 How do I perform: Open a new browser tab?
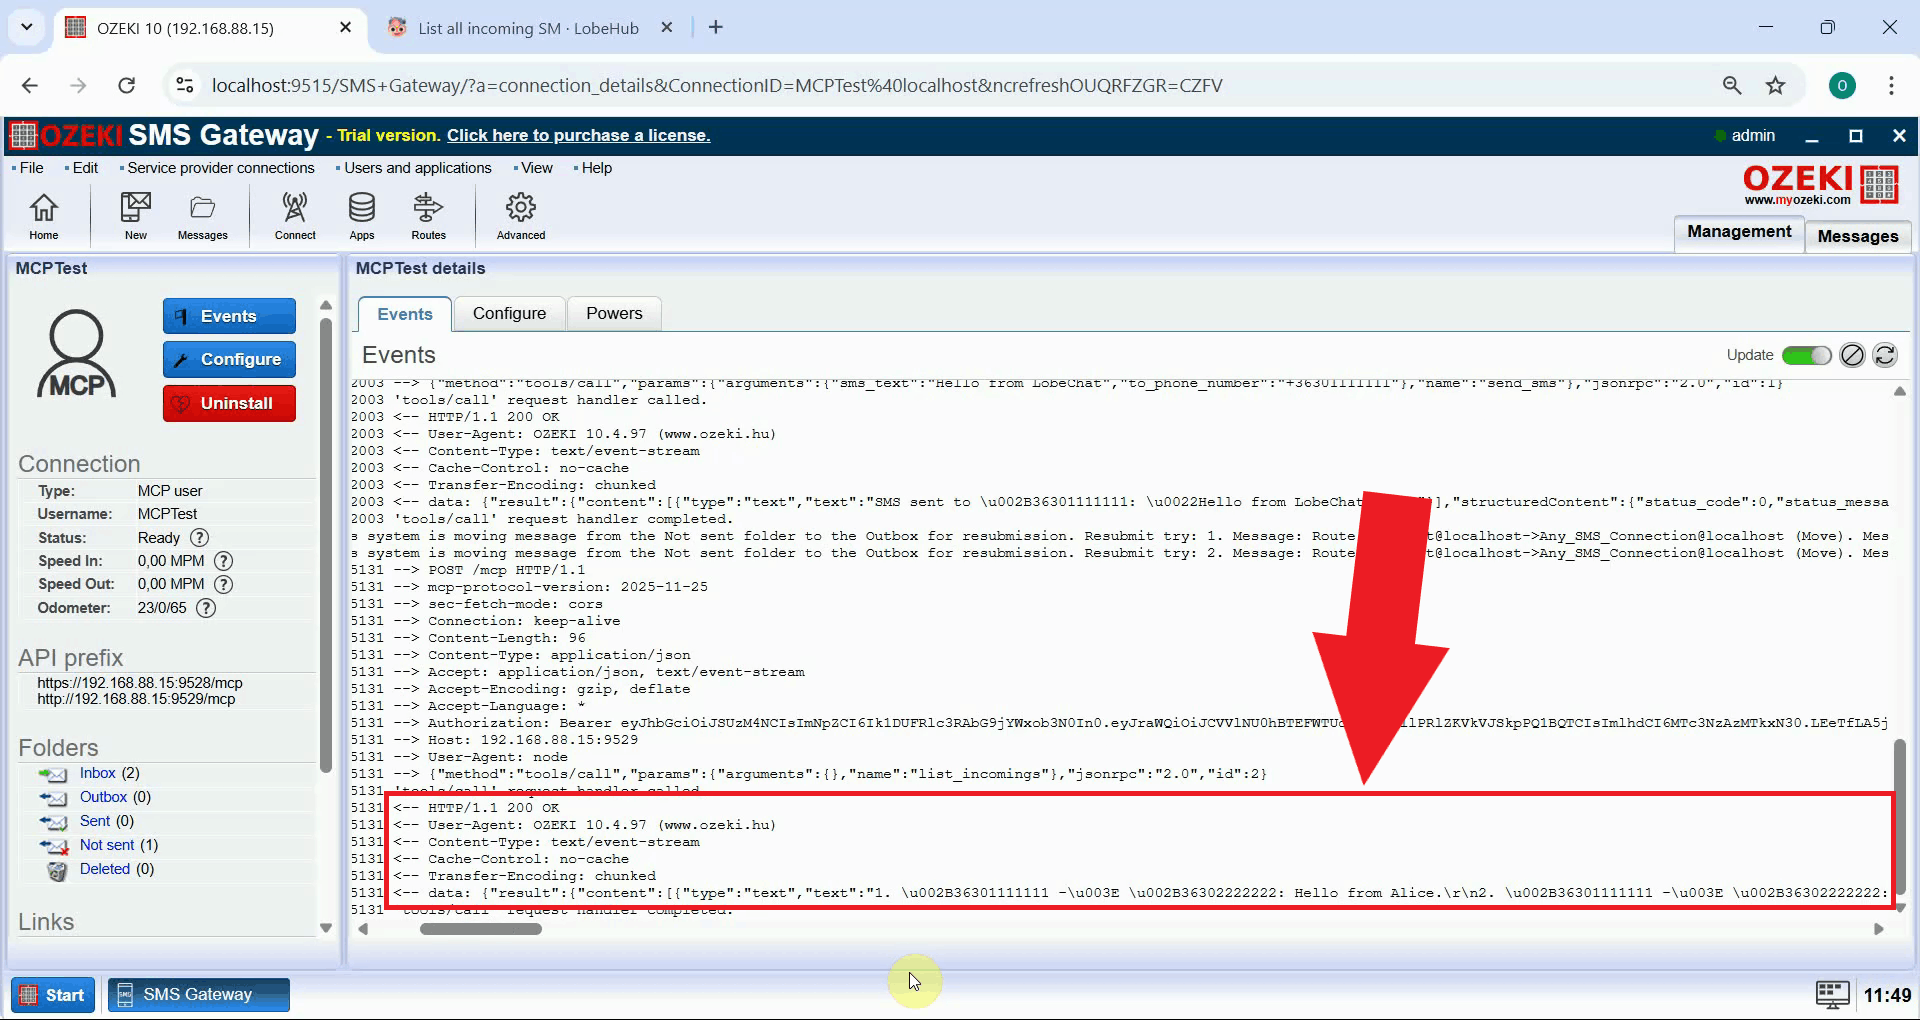click(x=716, y=28)
